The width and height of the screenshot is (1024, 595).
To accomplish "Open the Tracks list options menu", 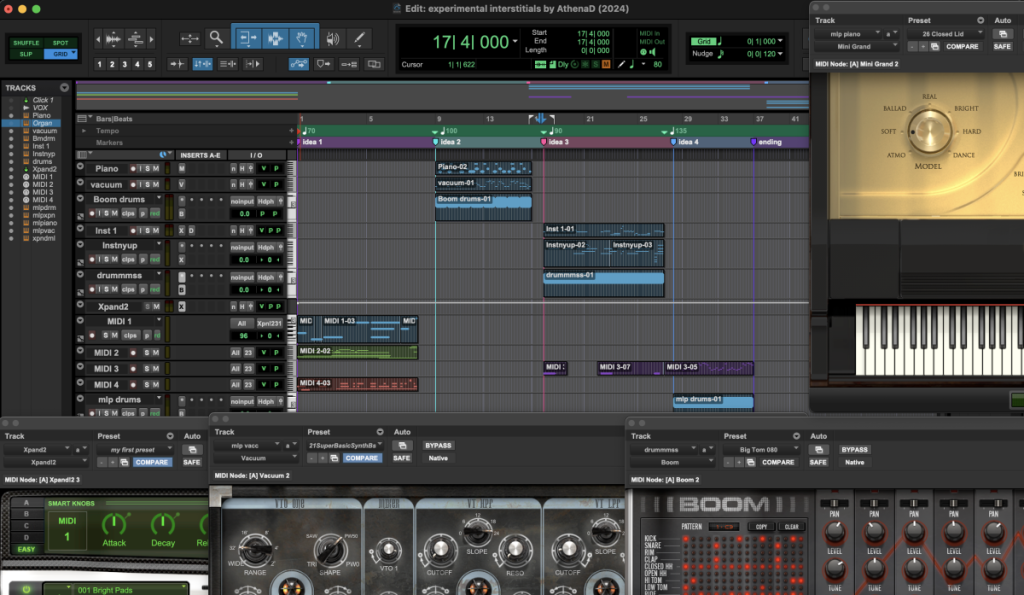I will 65,88.
